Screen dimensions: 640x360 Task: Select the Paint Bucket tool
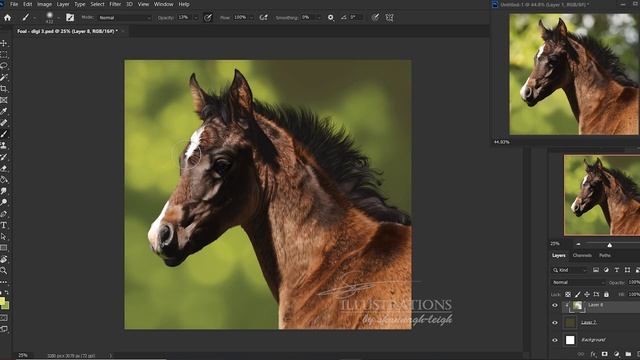coord(4,180)
